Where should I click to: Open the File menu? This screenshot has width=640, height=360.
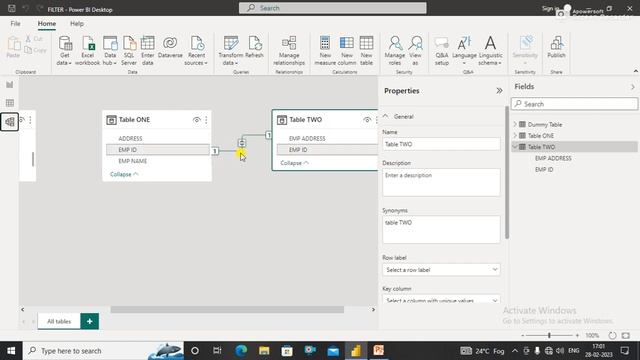pyautogui.click(x=16, y=24)
